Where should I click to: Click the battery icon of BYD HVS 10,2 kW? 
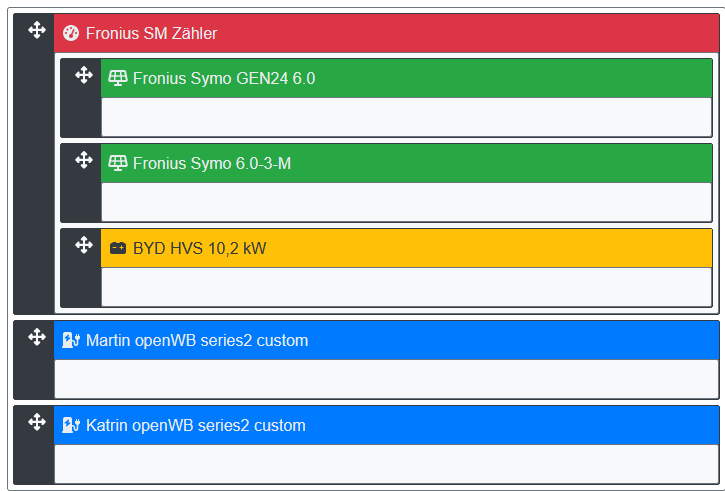click(x=117, y=248)
